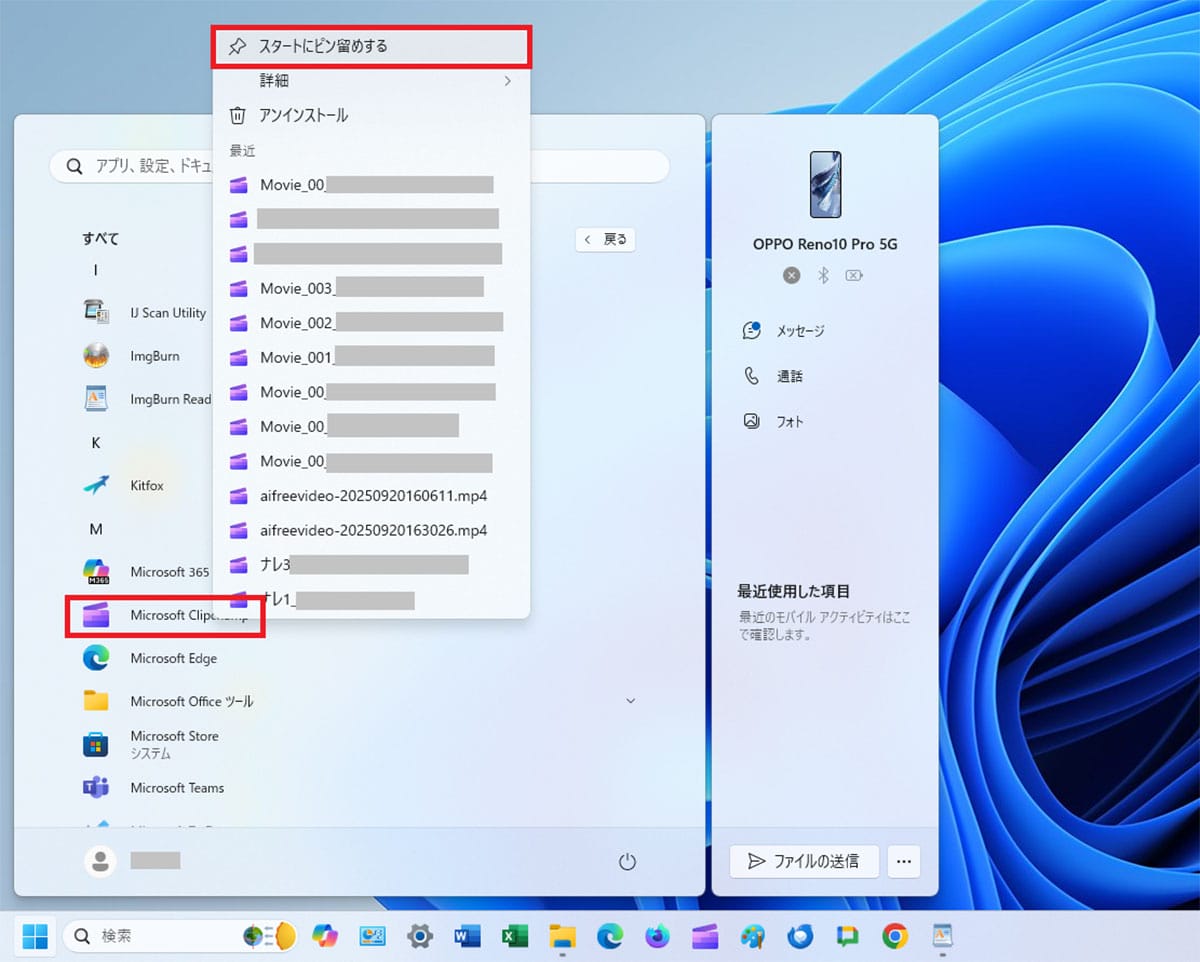1200x962 pixels.
Task: Click the phone disconnected status icon
Action: (x=792, y=275)
